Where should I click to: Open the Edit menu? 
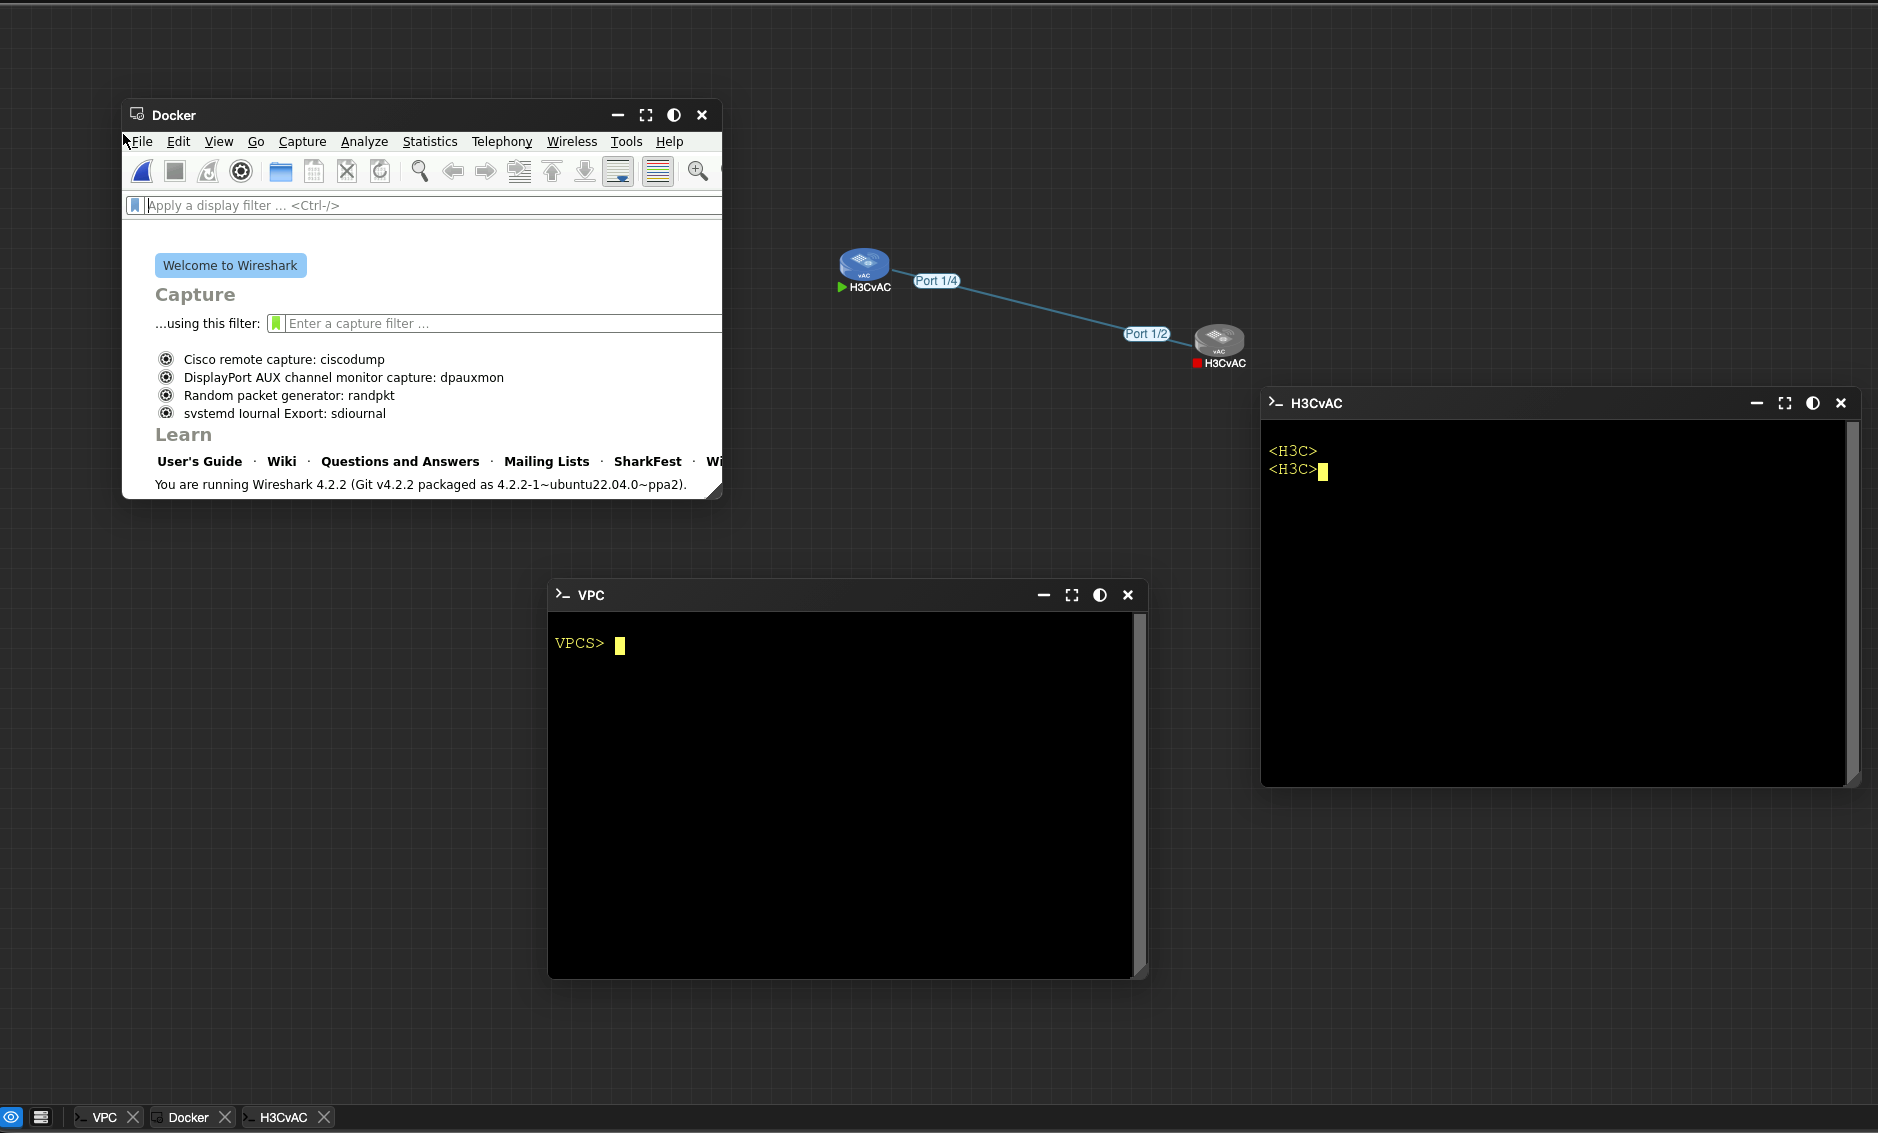[179, 141]
